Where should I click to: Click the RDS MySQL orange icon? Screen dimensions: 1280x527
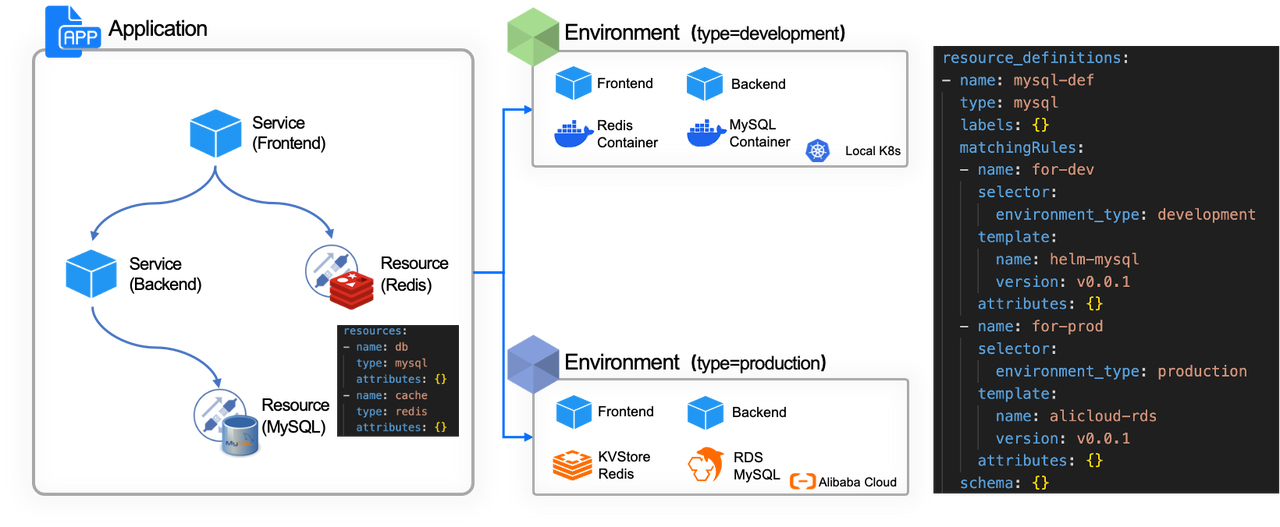click(x=705, y=465)
